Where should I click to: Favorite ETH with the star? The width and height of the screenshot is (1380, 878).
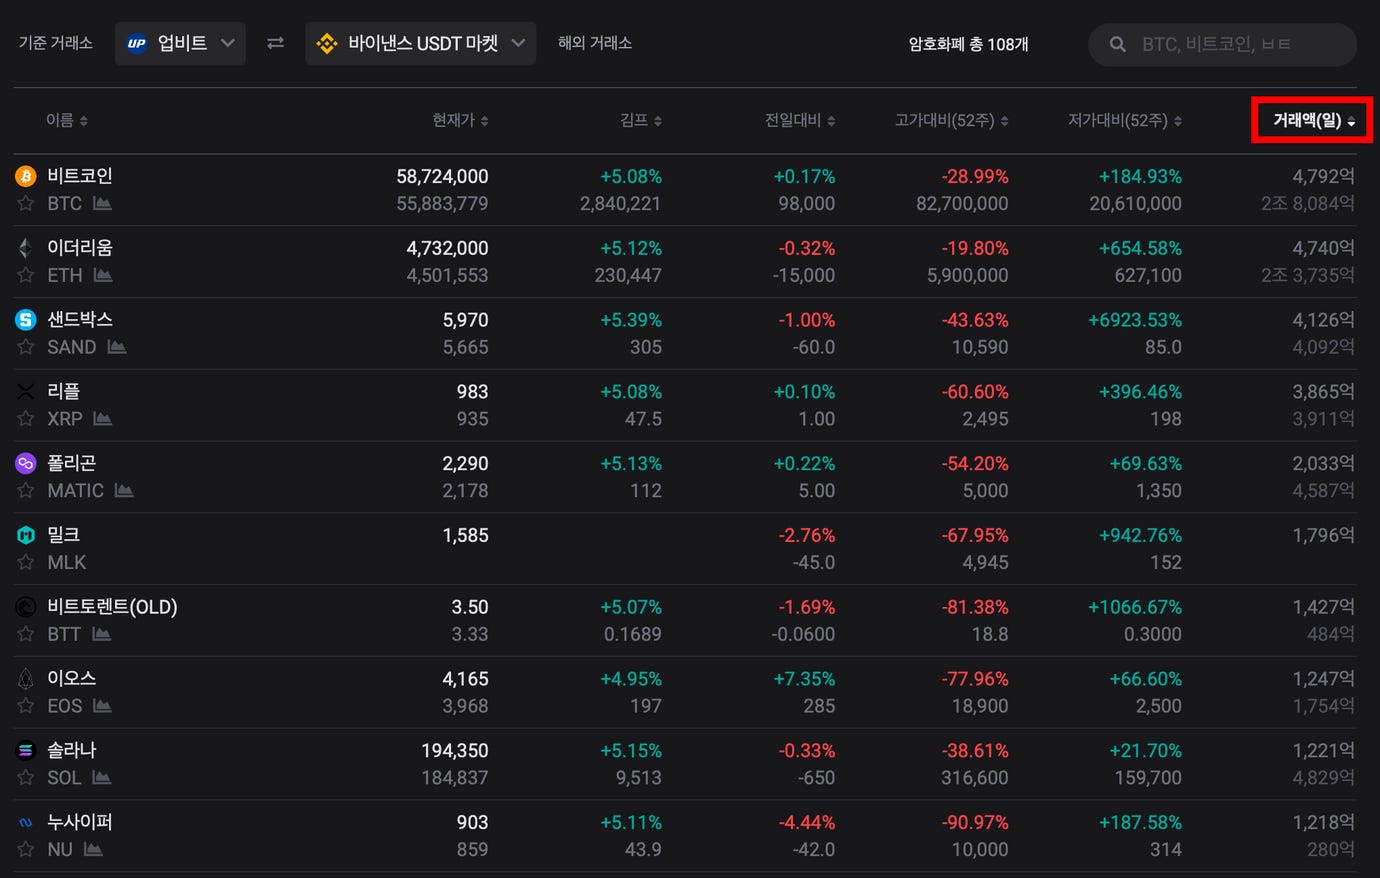(26, 275)
